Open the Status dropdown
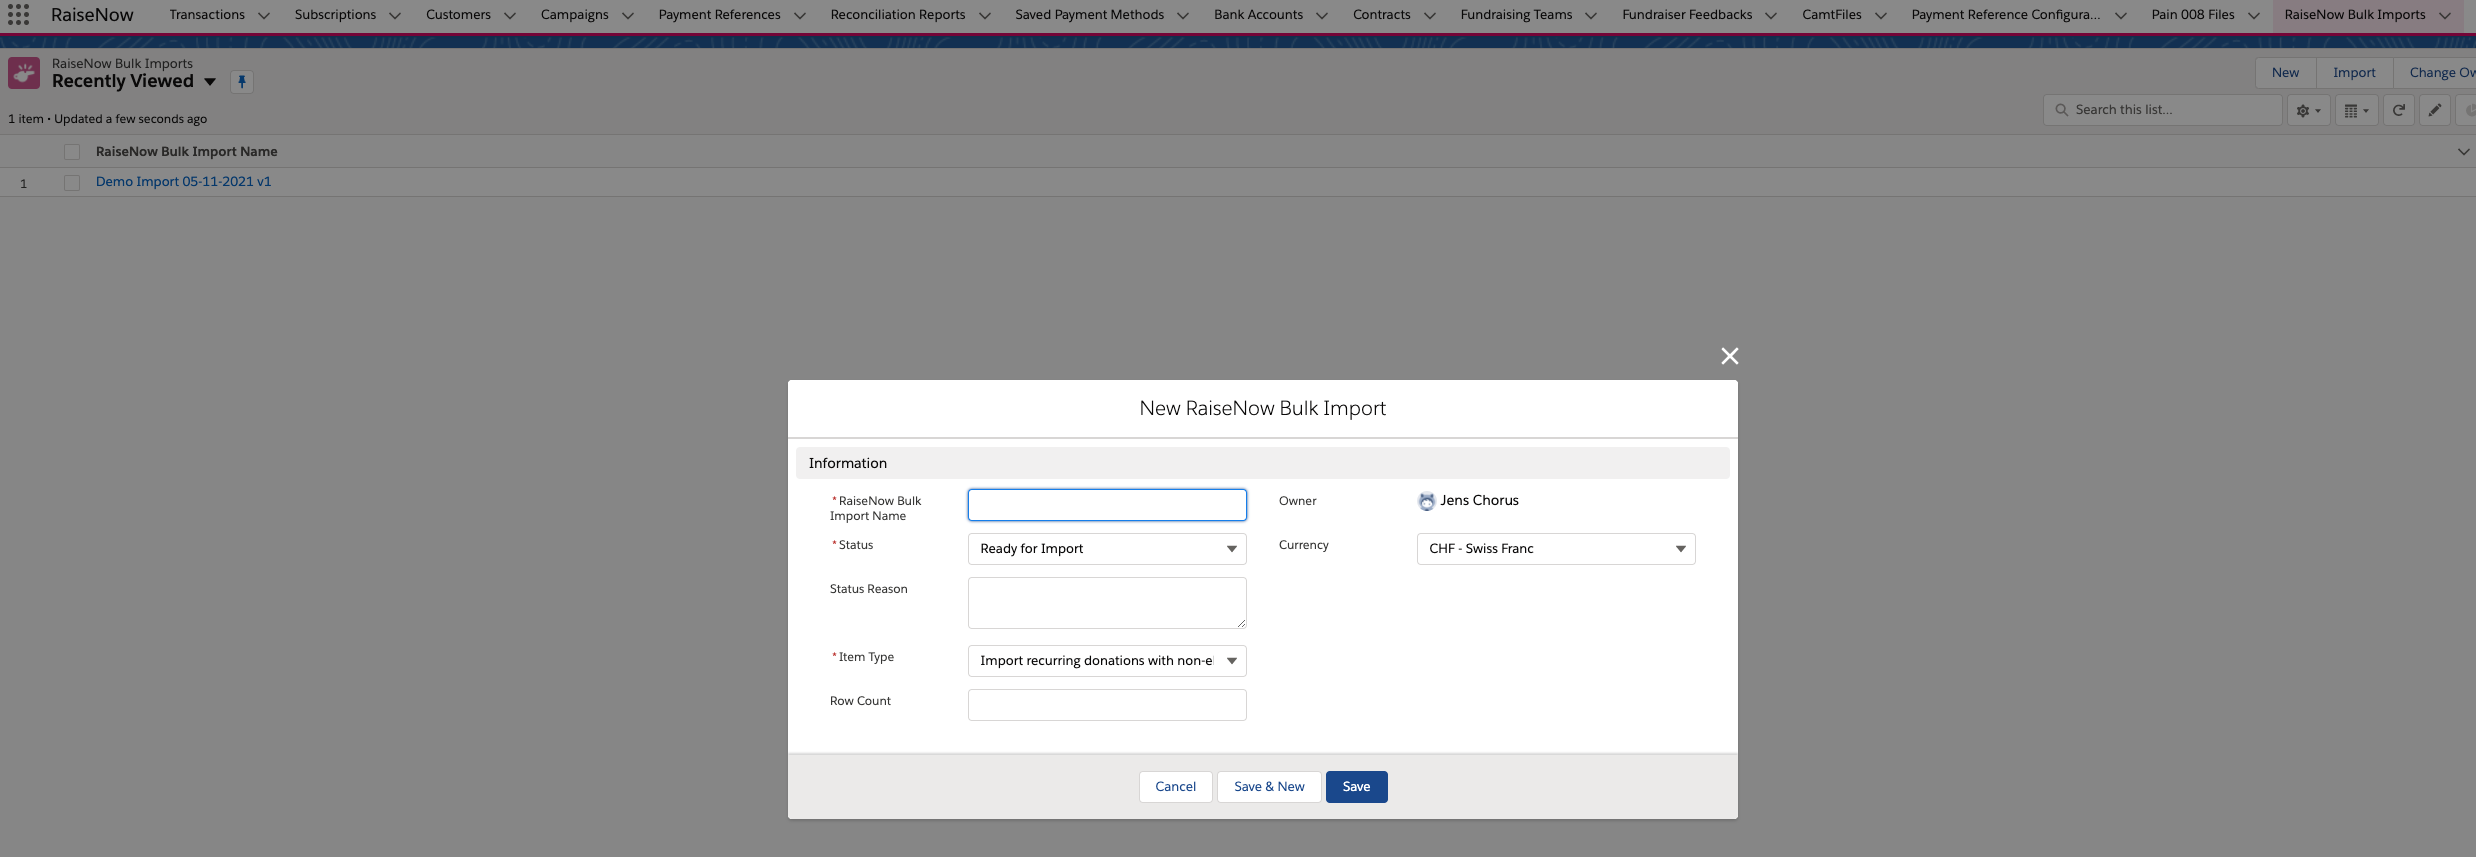Viewport: 2476px width, 857px height. 1107,549
